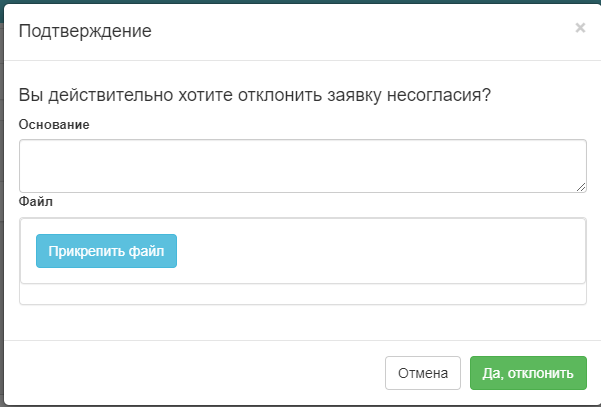601x407 pixels.
Task: Click the word несогласия in the question
Action: pos(439,95)
